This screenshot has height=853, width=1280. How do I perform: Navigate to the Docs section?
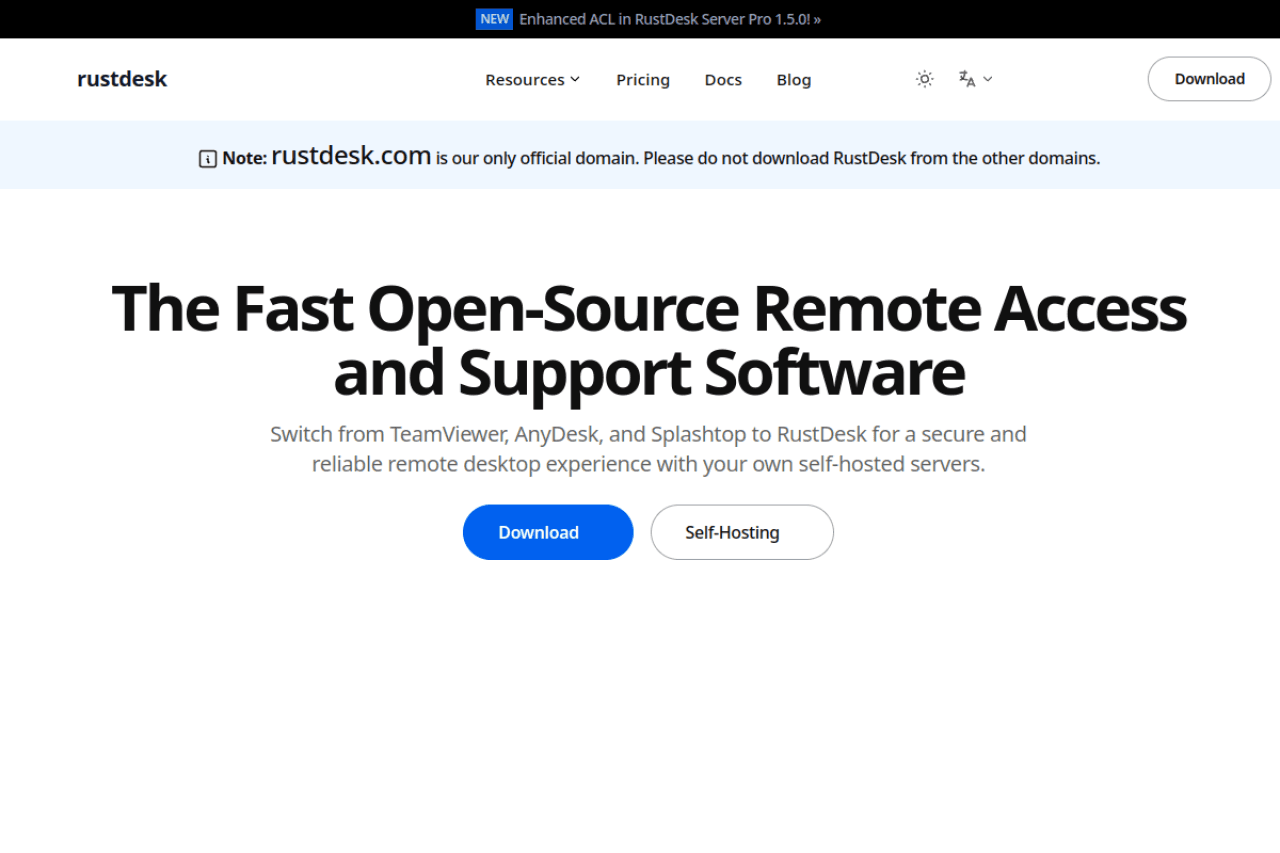[x=723, y=79]
